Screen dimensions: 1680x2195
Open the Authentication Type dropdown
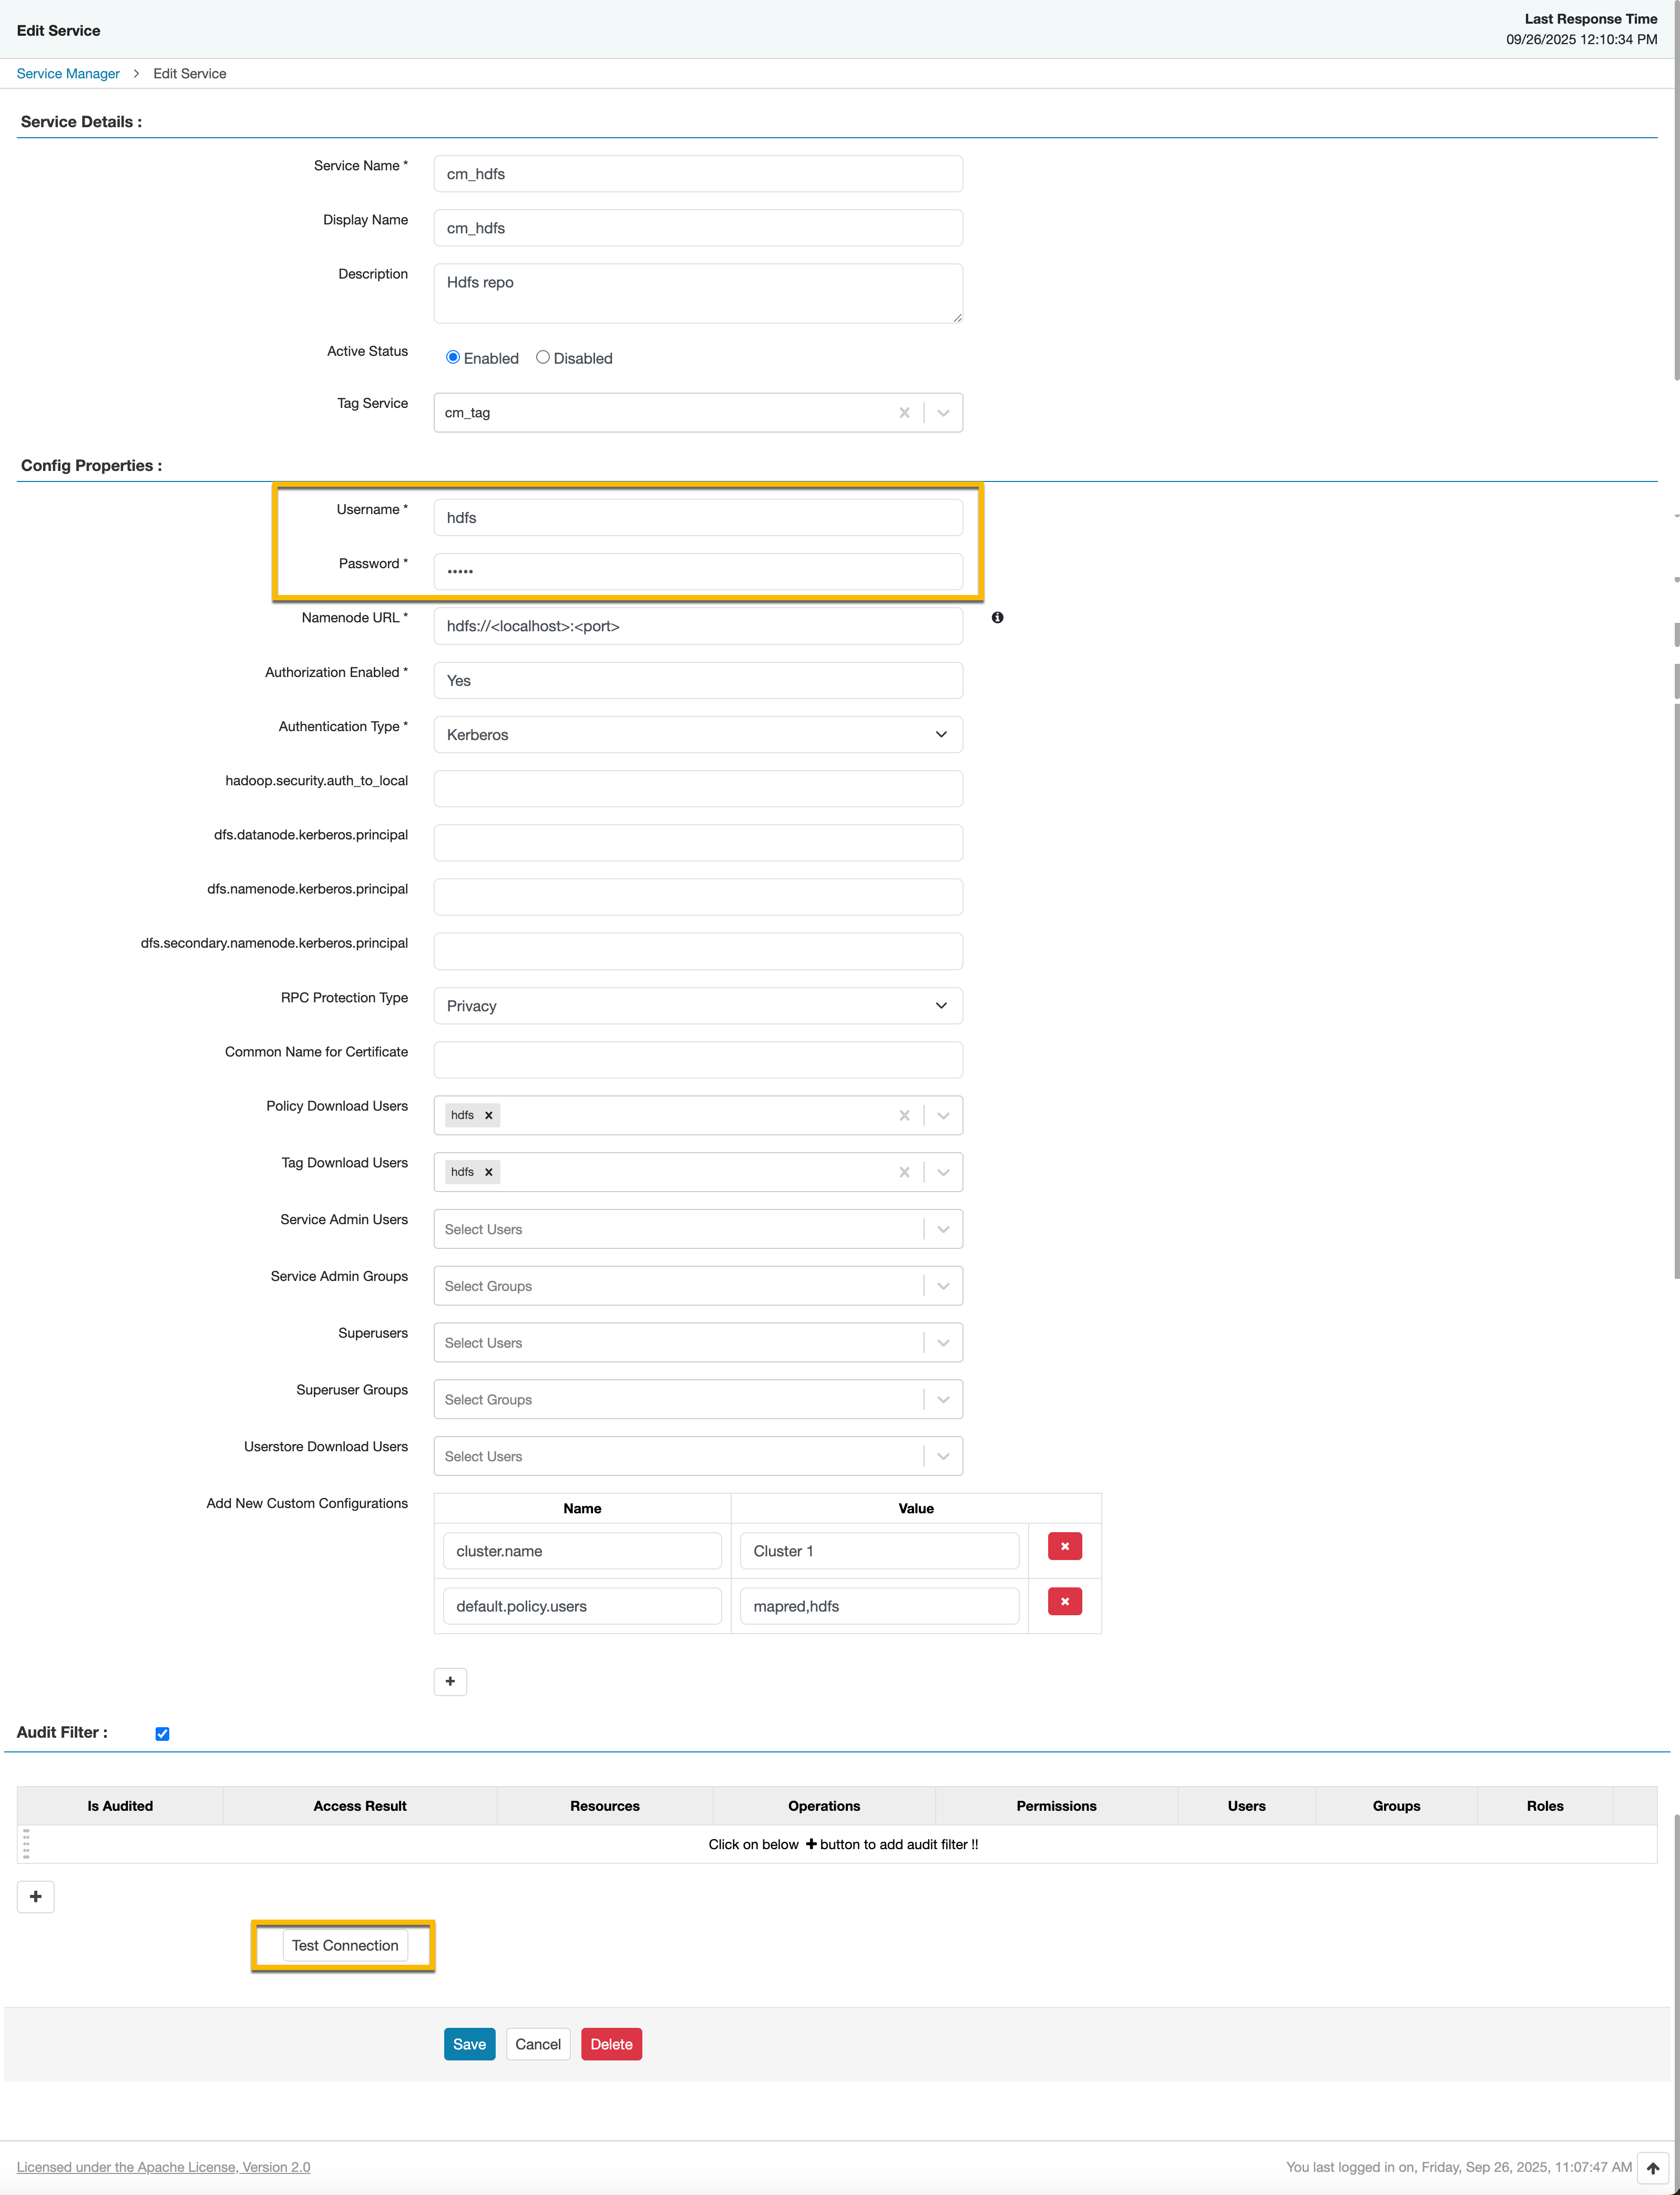click(x=698, y=734)
